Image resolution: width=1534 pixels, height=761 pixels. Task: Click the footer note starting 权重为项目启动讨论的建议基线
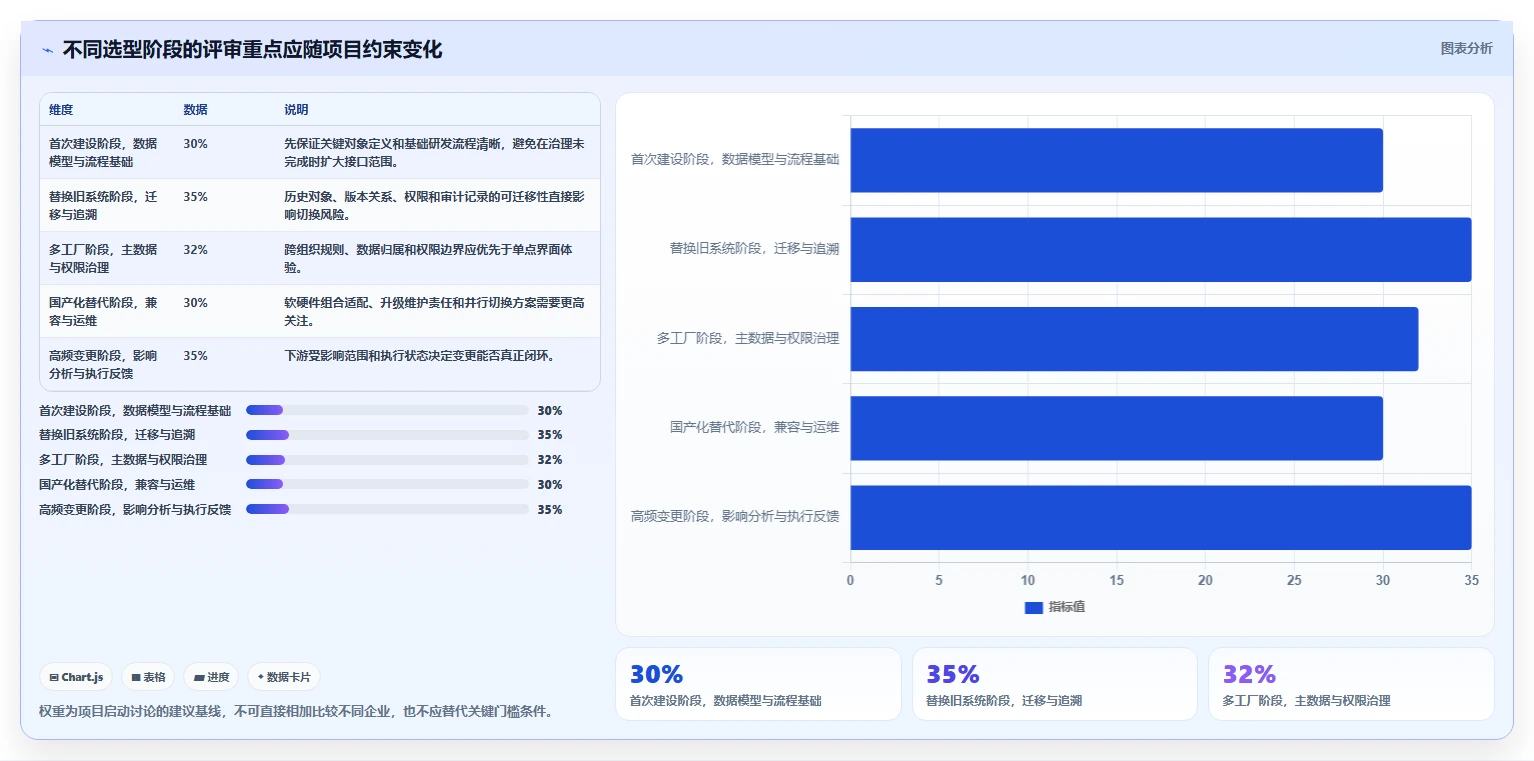296,711
